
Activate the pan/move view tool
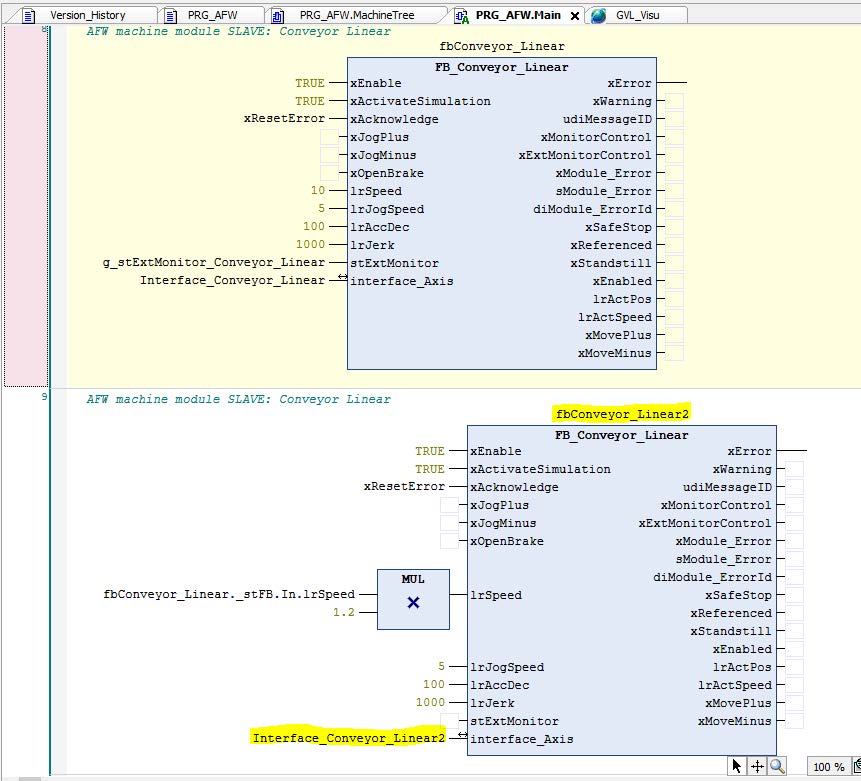coord(757,766)
